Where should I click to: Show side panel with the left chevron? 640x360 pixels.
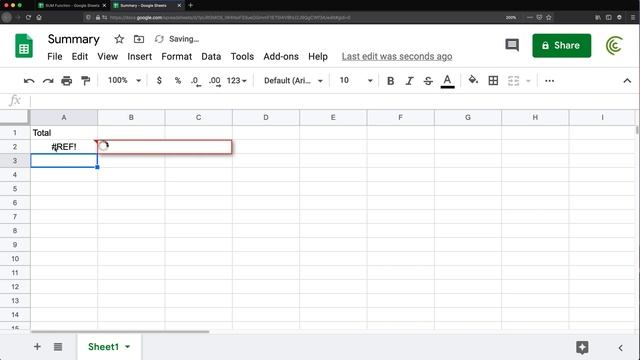point(620,348)
